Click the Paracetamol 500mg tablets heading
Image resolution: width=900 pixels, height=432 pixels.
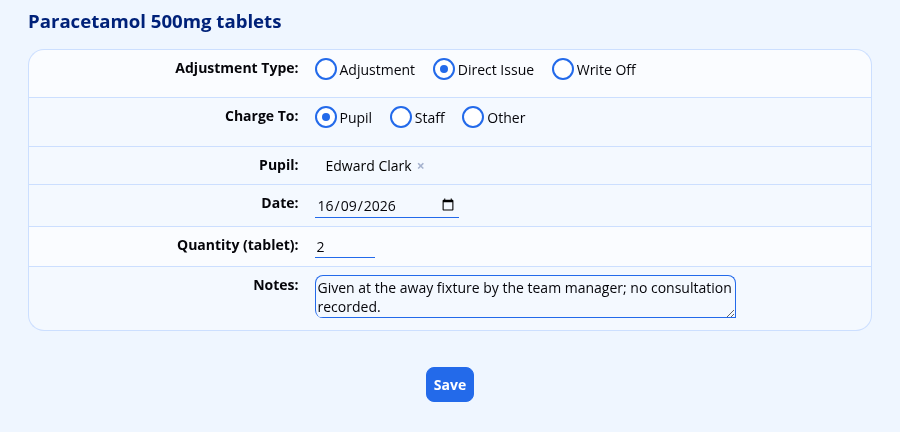pyautogui.click(x=155, y=22)
